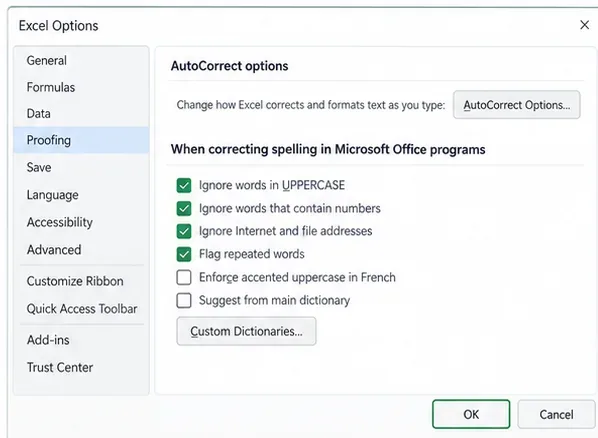Screen dimensions: 598x438
Task: Uncheck Ignore words in UPPERCASE
Action: (x=184, y=185)
